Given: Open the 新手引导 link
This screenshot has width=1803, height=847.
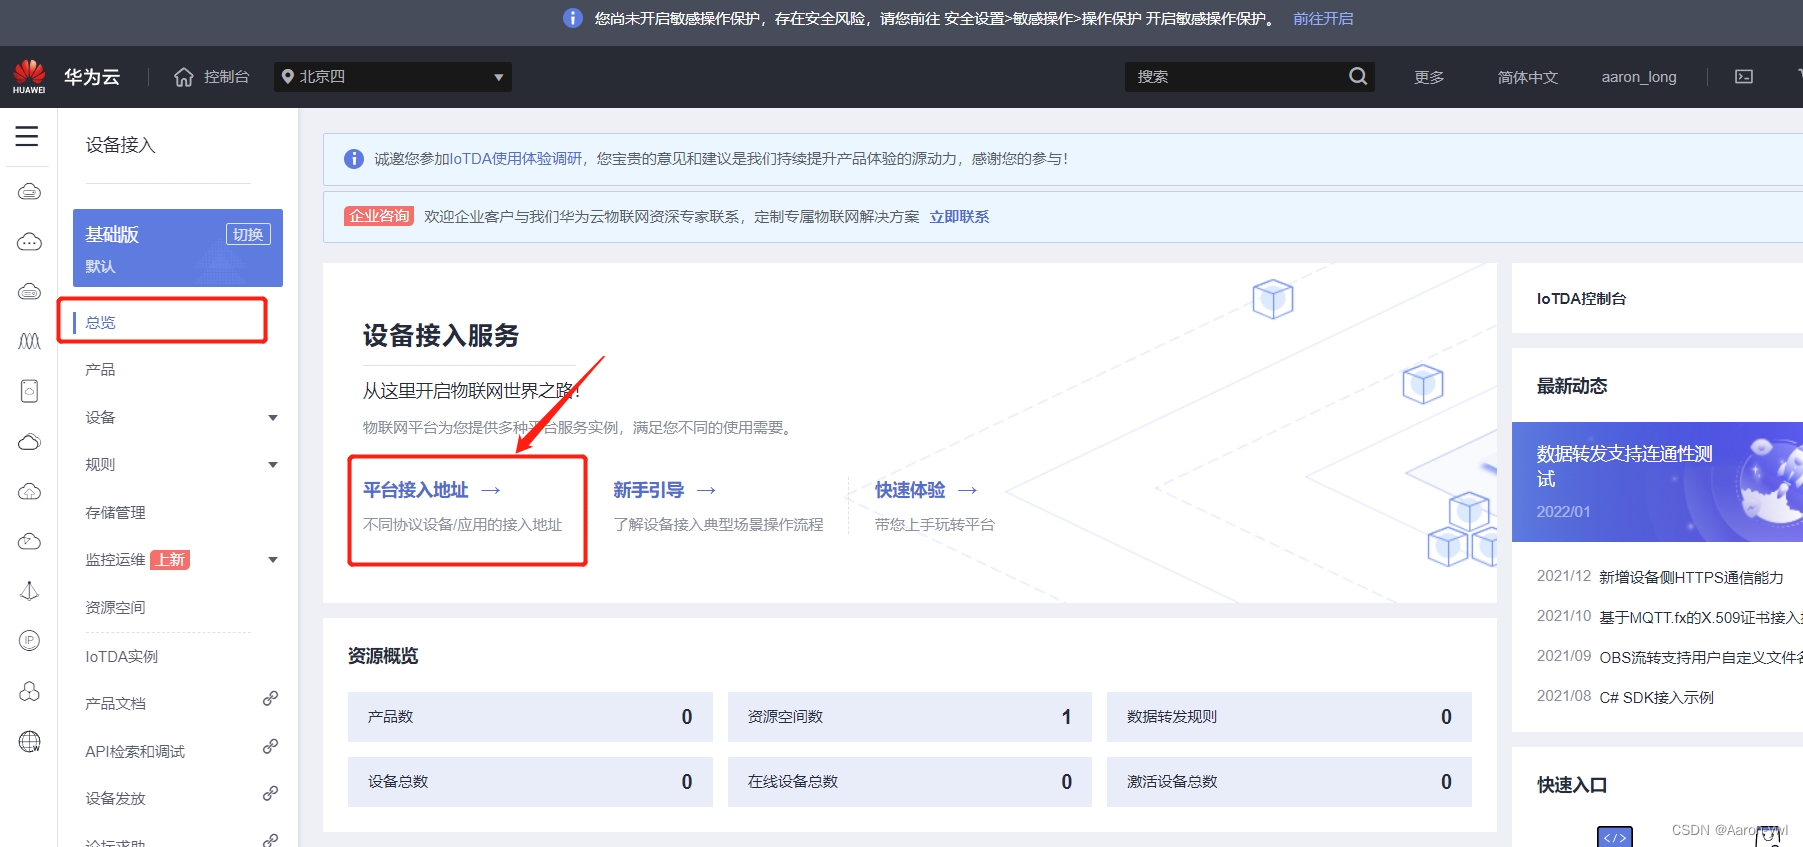Looking at the screenshot, I should click(649, 490).
